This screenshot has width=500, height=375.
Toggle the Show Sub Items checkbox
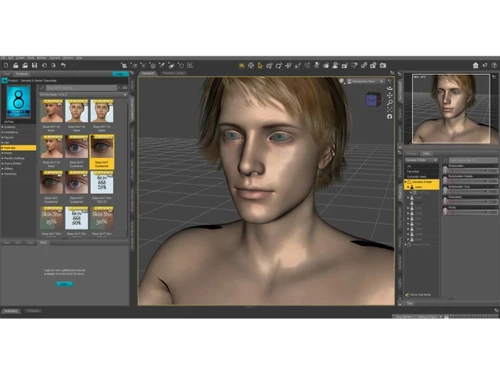[x=407, y=295]
